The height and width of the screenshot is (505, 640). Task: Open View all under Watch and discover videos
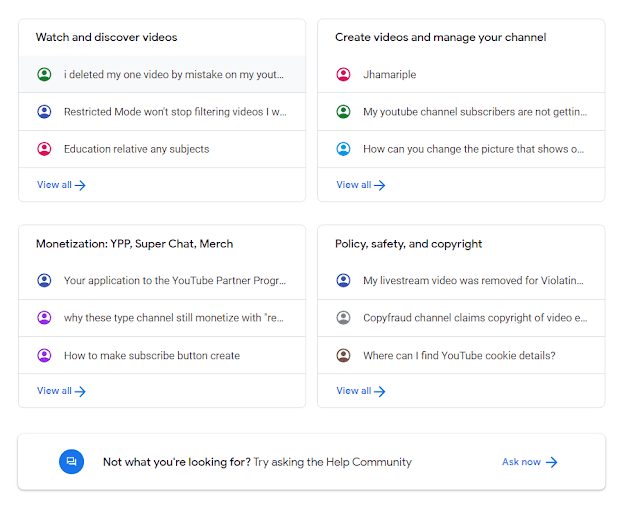[x=61, y=185]
